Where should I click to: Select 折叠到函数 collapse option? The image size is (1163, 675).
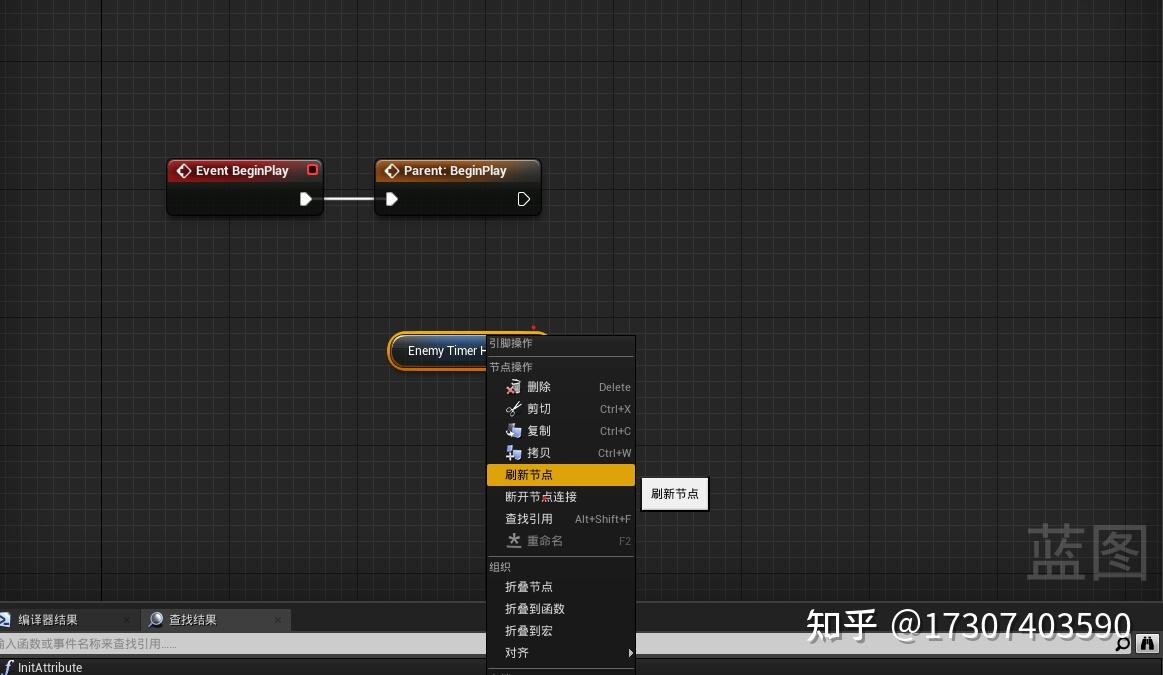(x=535, y=608)
